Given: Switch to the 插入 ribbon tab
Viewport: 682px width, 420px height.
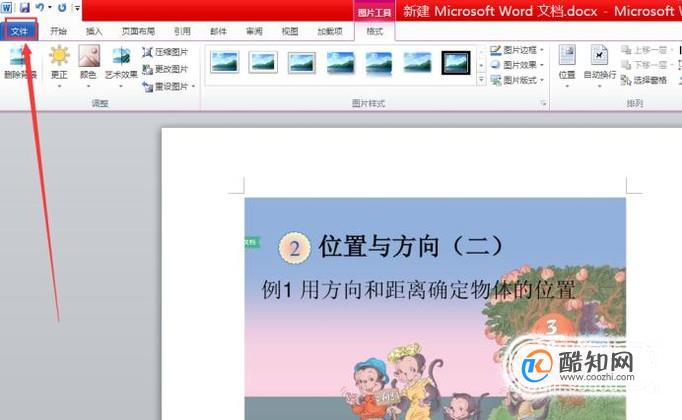Looking at the screenshot, I should point(94,31).
